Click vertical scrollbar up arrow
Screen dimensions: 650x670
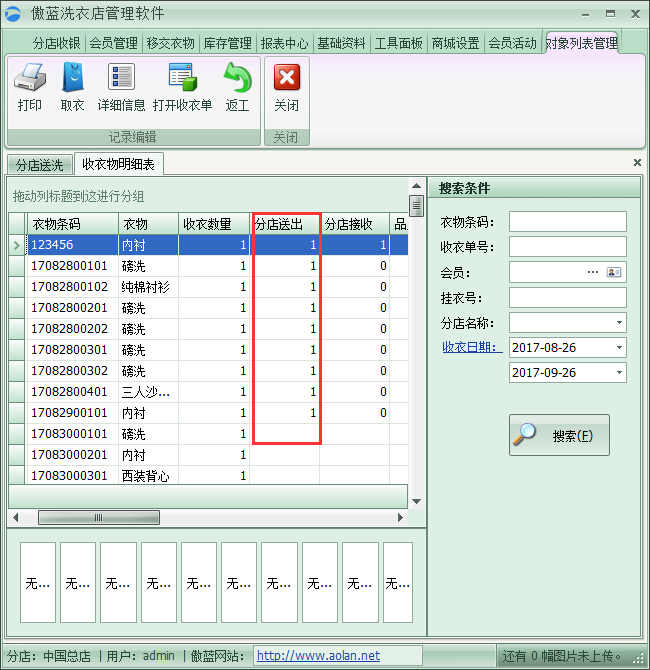pyautogui.click(x=416, y=186)
